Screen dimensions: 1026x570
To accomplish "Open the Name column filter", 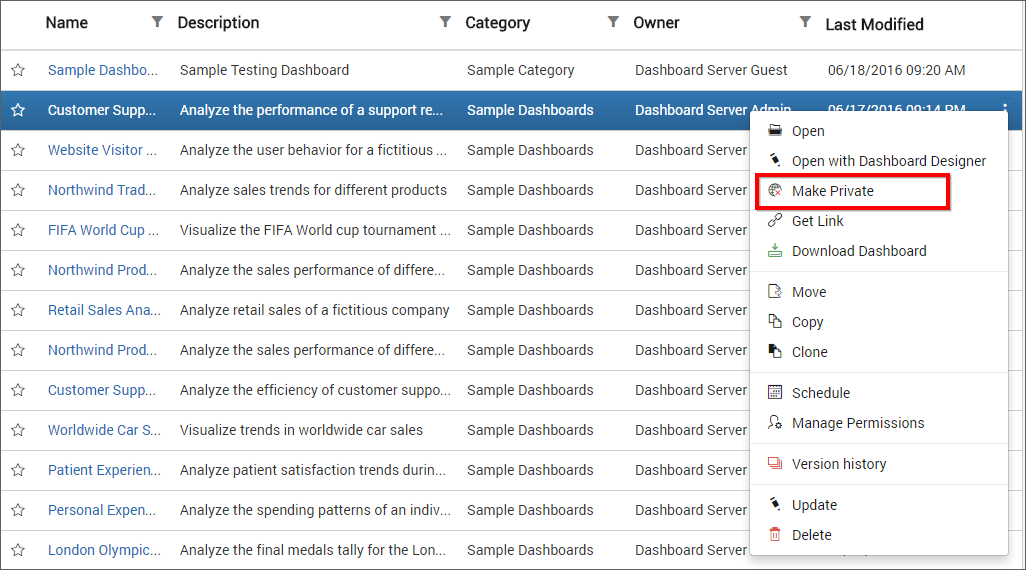I will pos(157,22).
